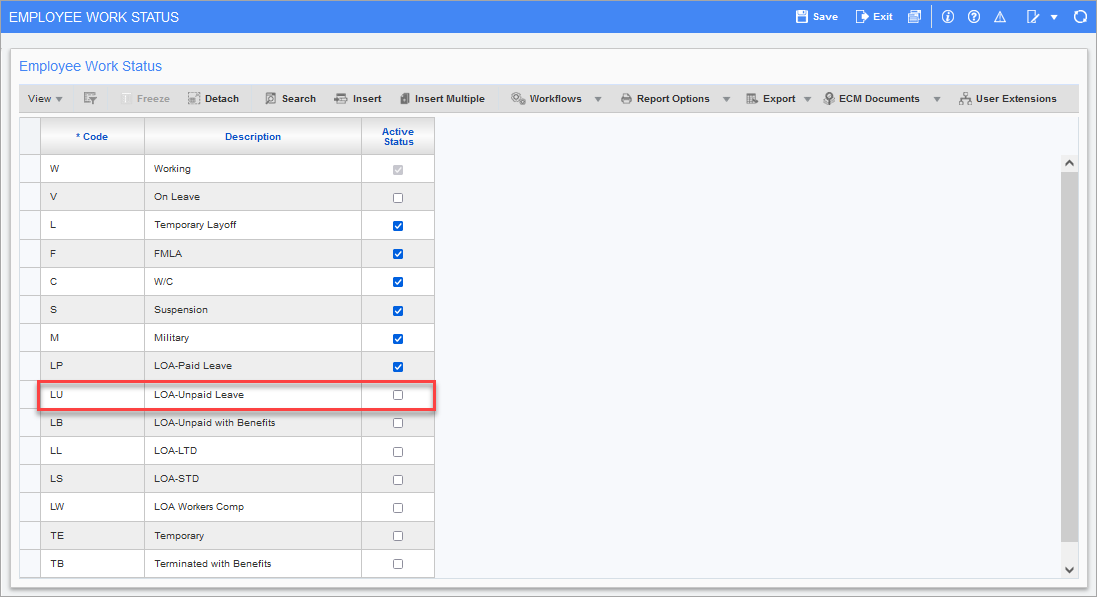Click the Detach table icon
Screen dimensions: 1097x597
(194, 99)
